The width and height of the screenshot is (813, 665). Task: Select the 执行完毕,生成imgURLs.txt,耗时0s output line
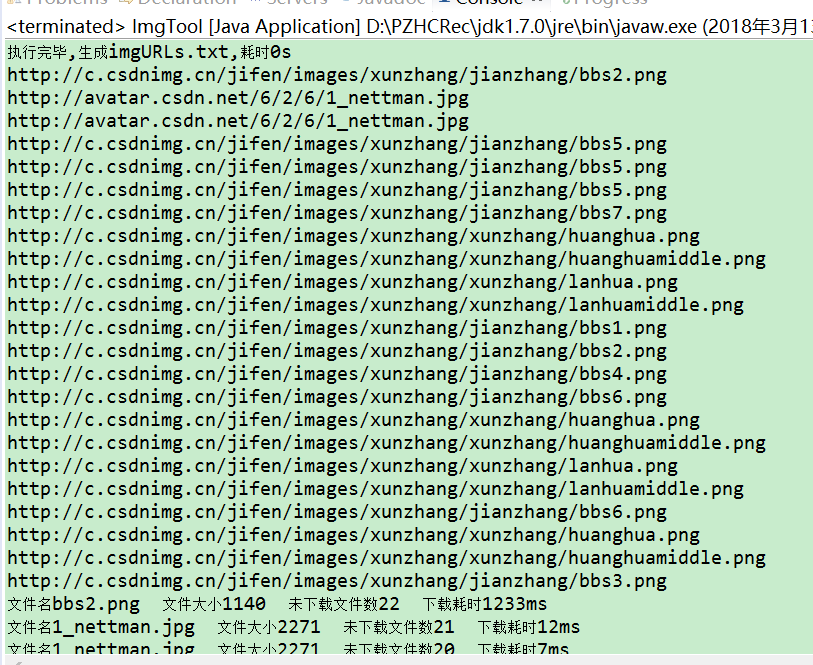149,52
